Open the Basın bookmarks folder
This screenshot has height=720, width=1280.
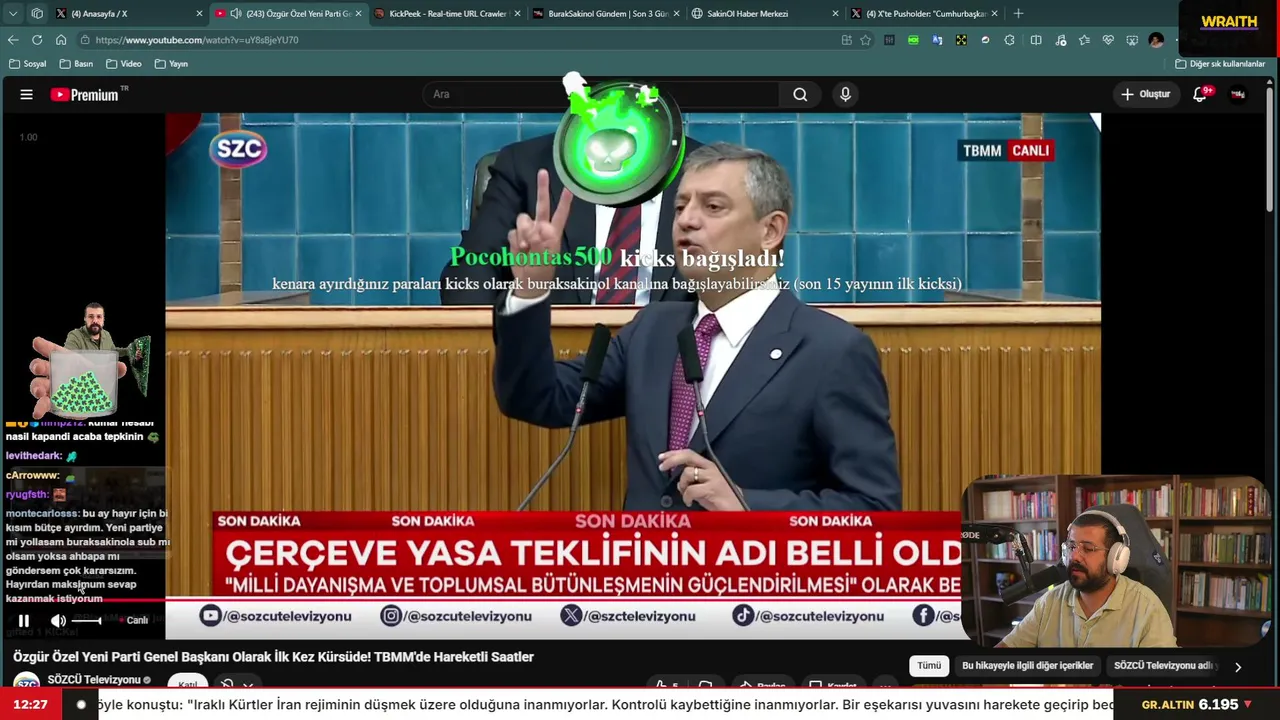[76, 64]
